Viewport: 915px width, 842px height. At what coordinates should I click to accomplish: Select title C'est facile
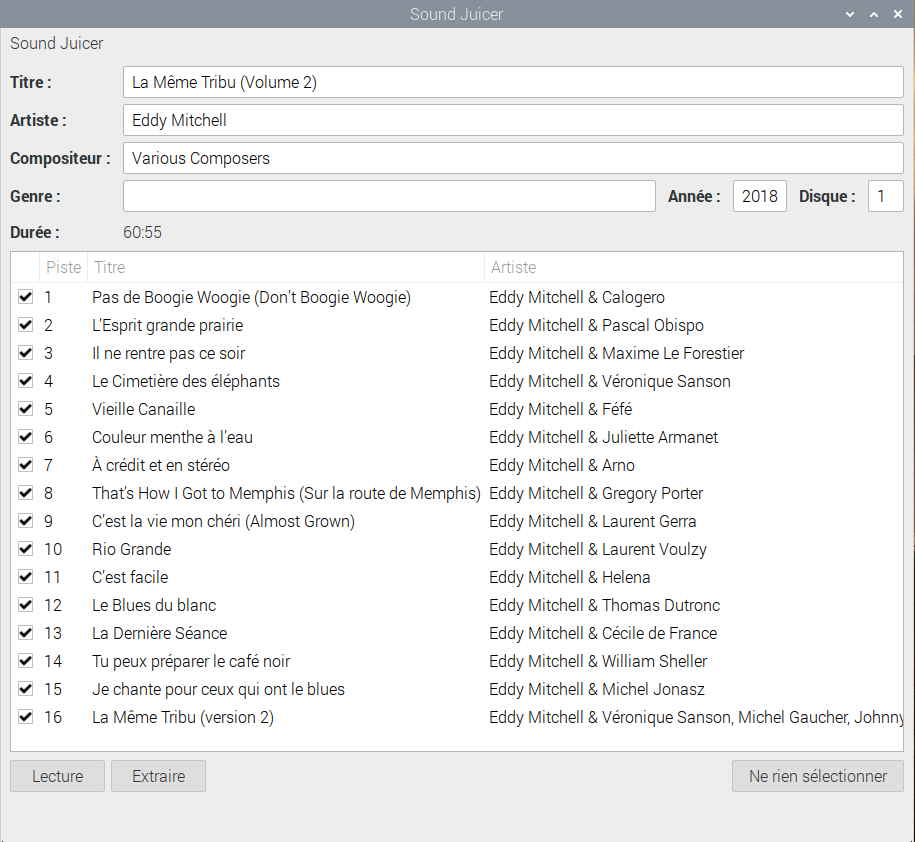click(130, 577)
